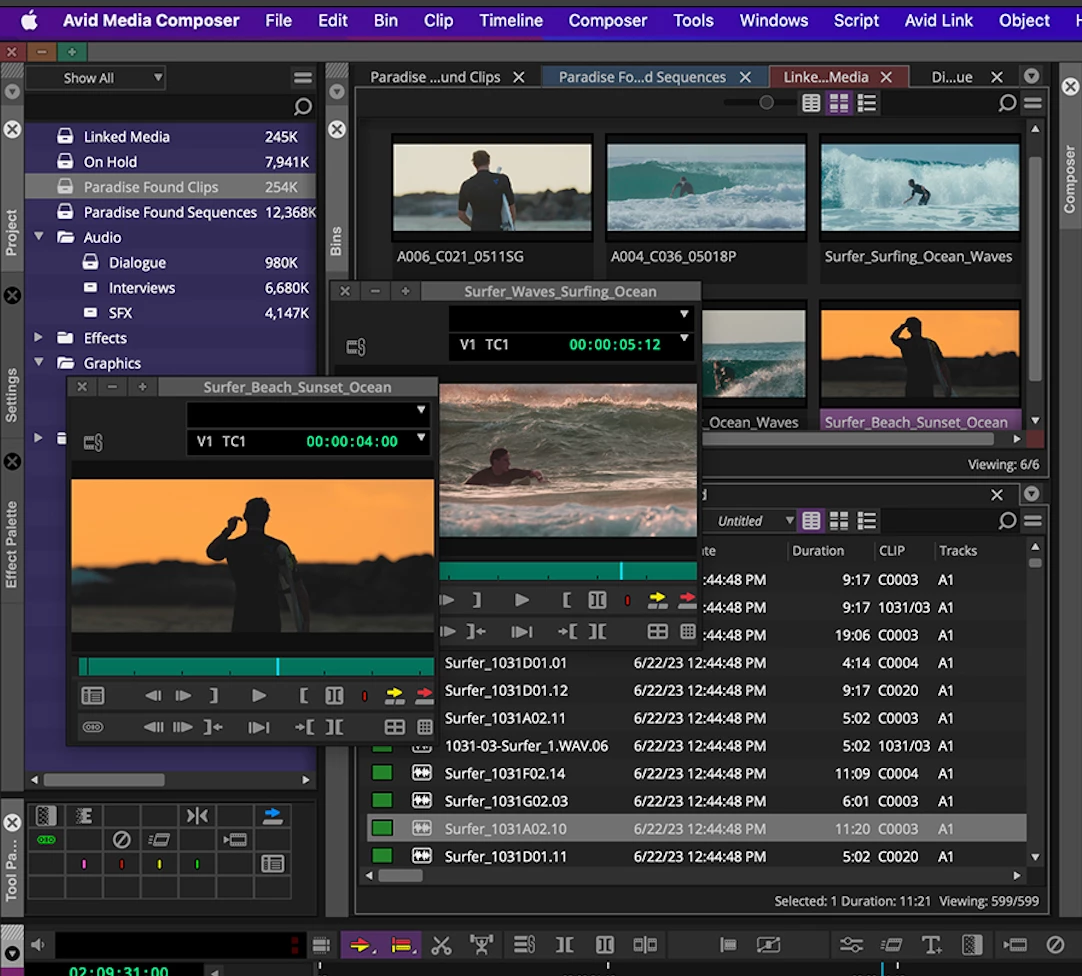Click position bar in Surfer_Beach_Sunset_Ocean monitor
The height and width of the screenshot is (976, 1082).
pyautogui.click(x=256, y=666)
